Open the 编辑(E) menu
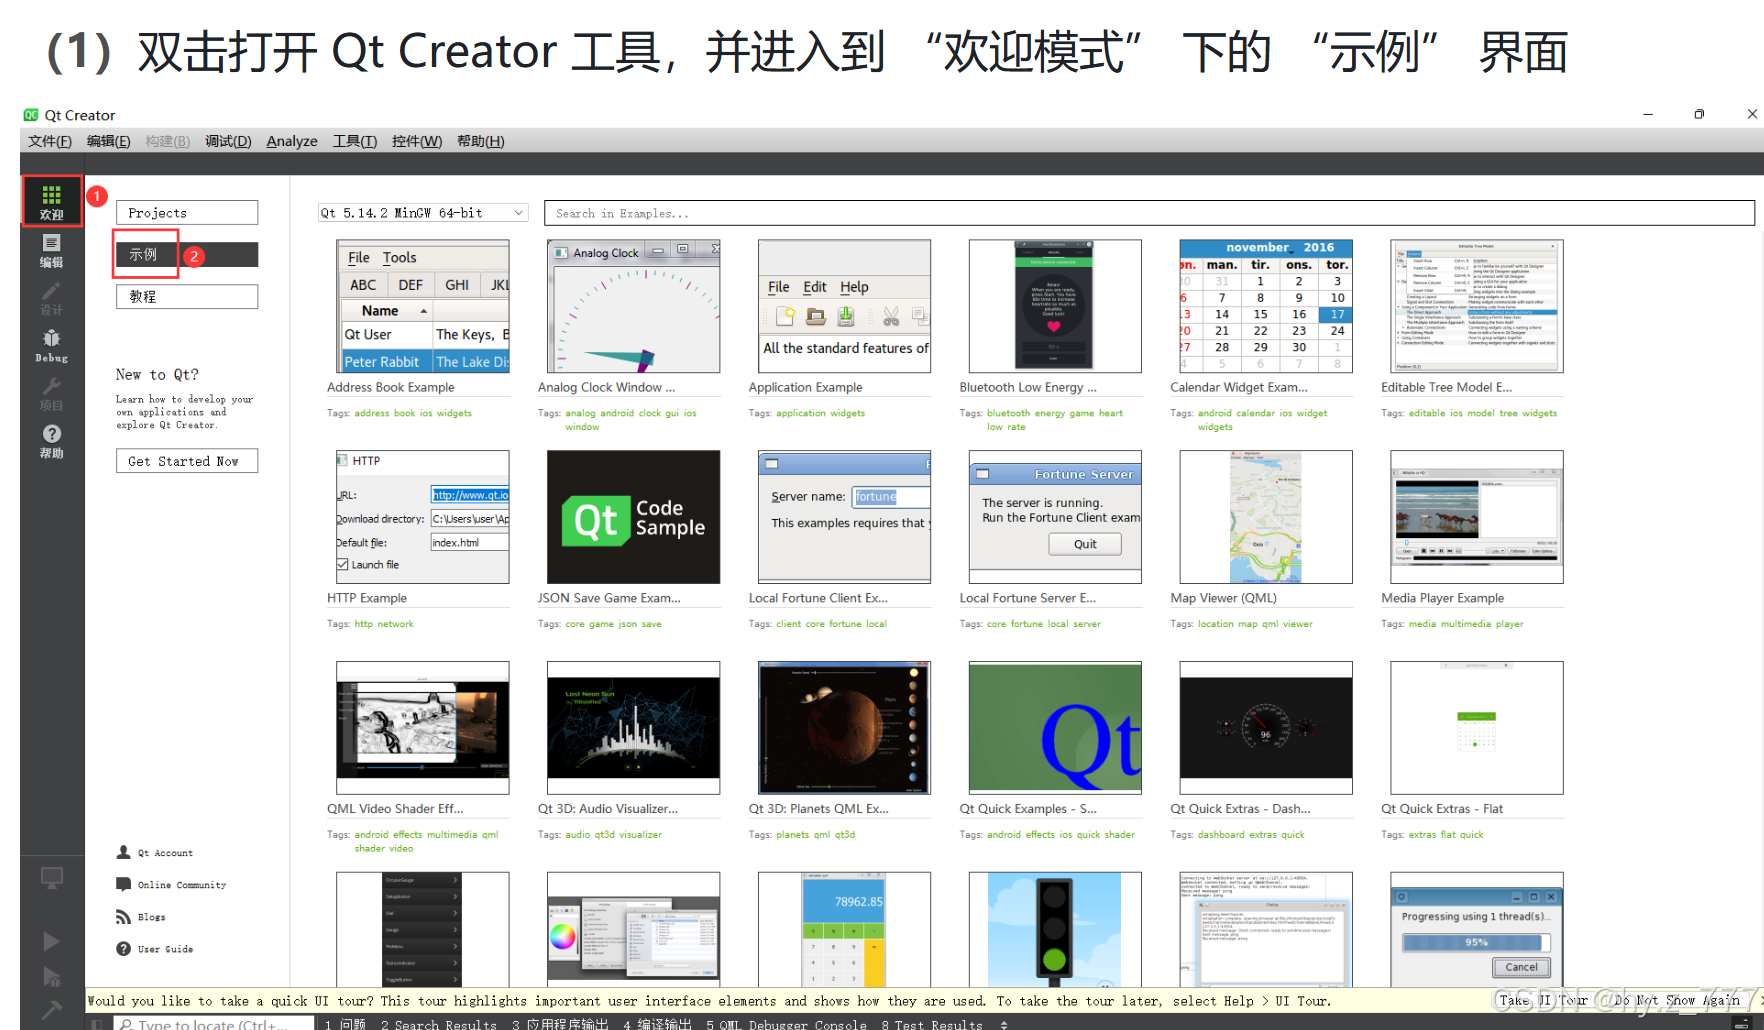 tap(109, 141)
